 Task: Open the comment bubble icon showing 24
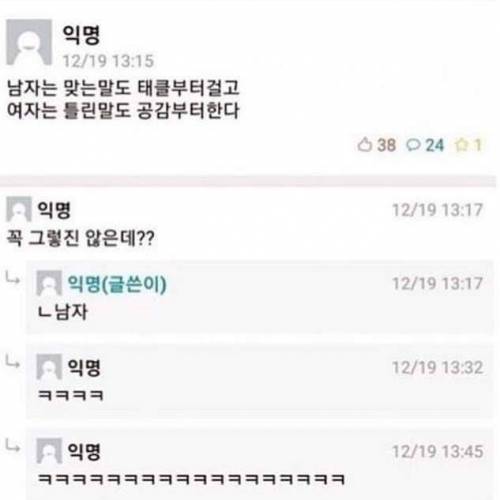click(x=413, y=145)
